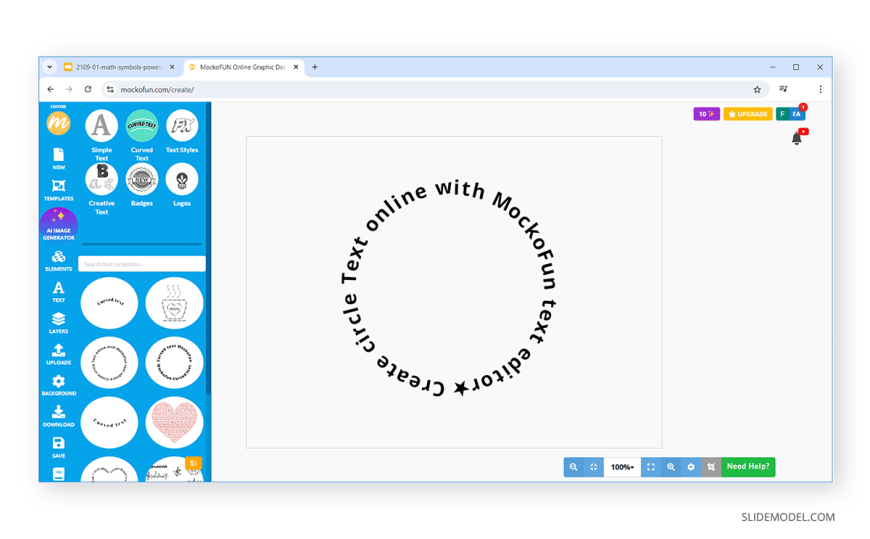This screenshot has height=539, width=870.
Task: Open the MockoFun editor logo
Action: click(x=58, y=123)
